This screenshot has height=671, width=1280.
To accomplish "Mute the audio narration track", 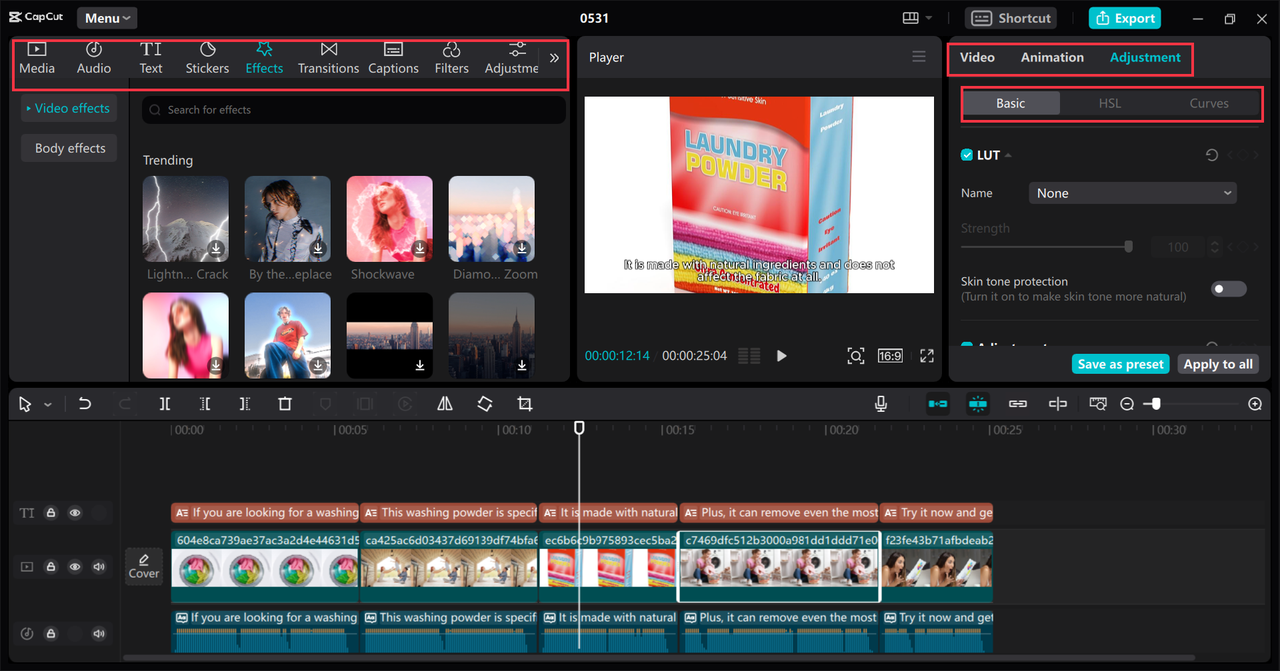I will click(x=99, y=634).
